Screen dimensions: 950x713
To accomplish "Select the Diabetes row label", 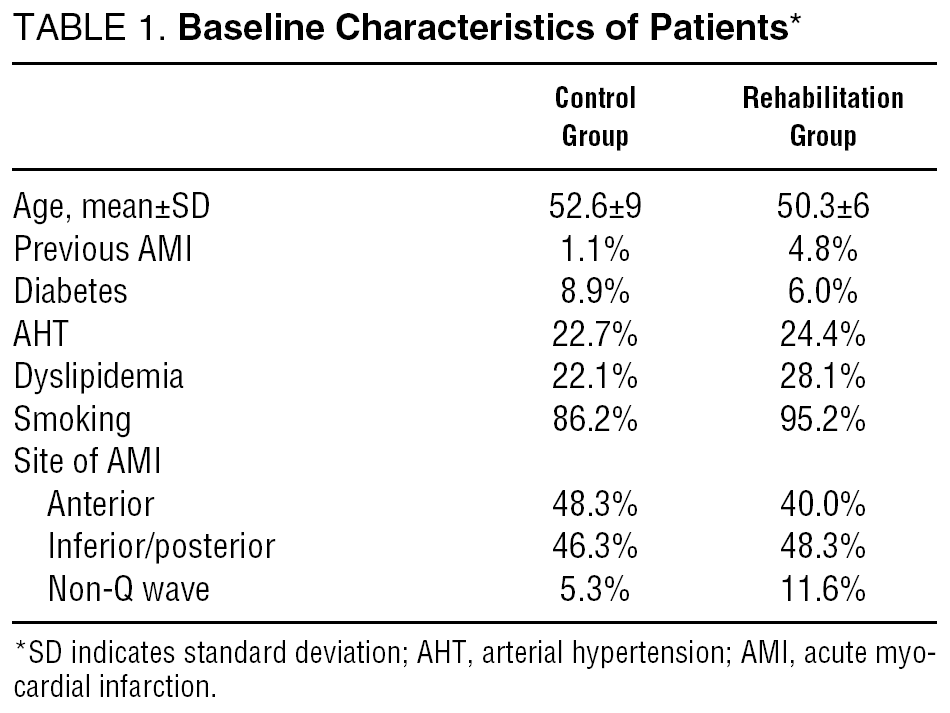I will click(71, 291).
